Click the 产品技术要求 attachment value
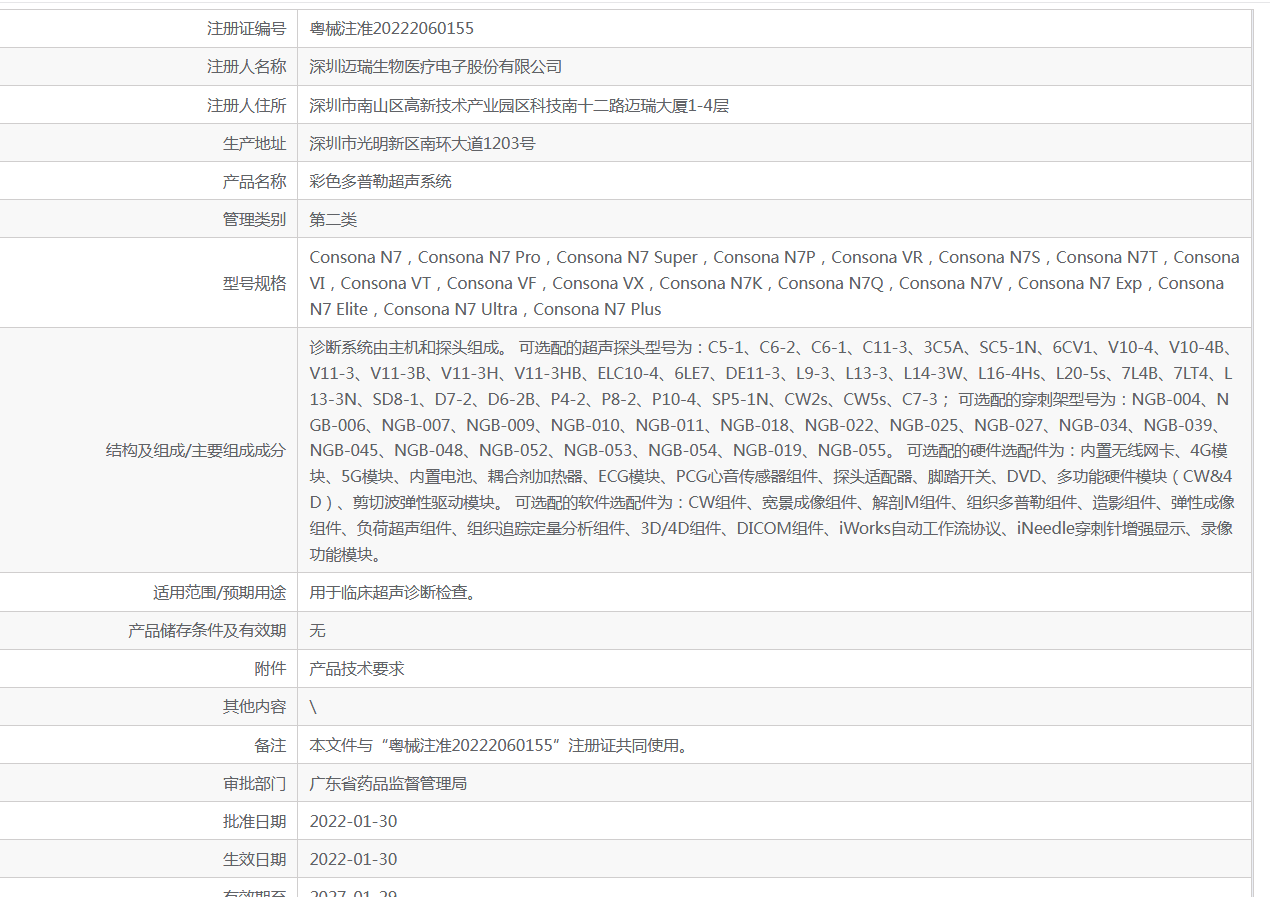Image resolution: width=1270 pixels, height=897 pixels. [357, 668]
